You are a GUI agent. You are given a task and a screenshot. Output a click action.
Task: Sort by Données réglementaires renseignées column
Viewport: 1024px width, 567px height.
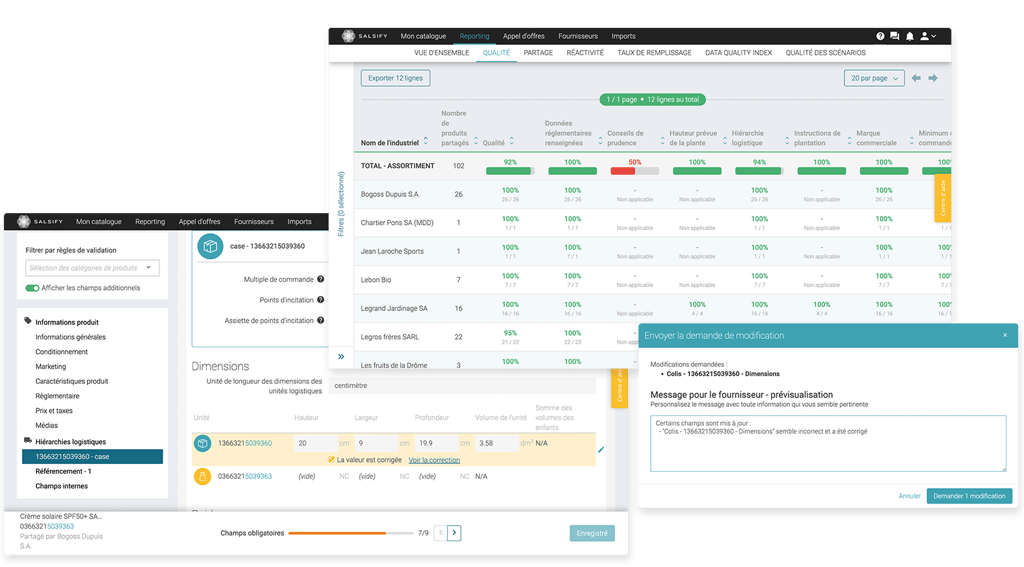600,141
